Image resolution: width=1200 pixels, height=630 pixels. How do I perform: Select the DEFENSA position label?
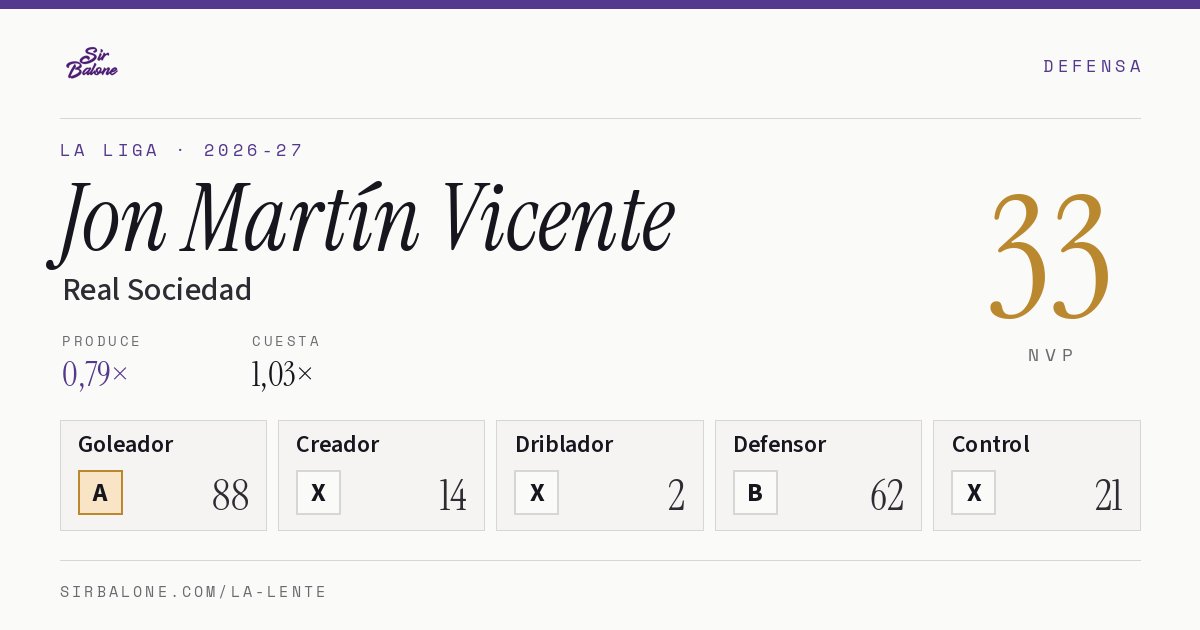click(x=1092, y=66)
